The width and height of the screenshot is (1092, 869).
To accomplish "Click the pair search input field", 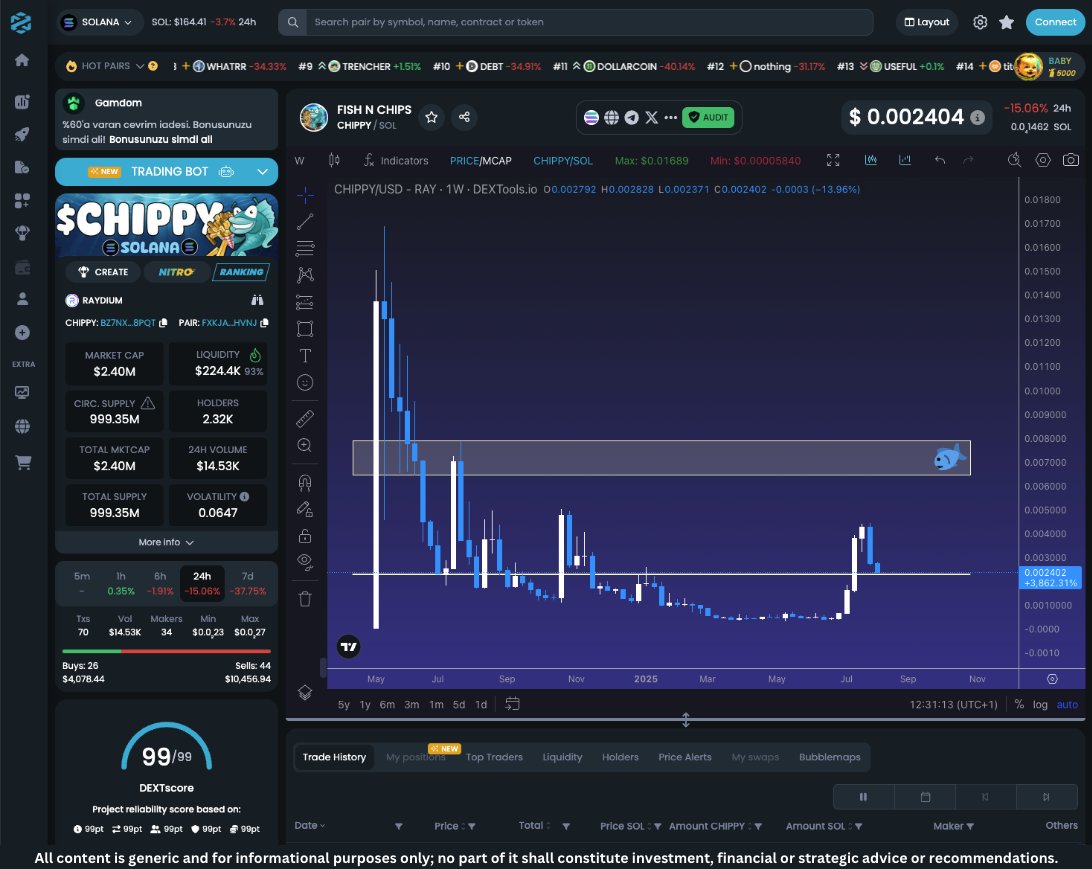I will coord(589,22).
